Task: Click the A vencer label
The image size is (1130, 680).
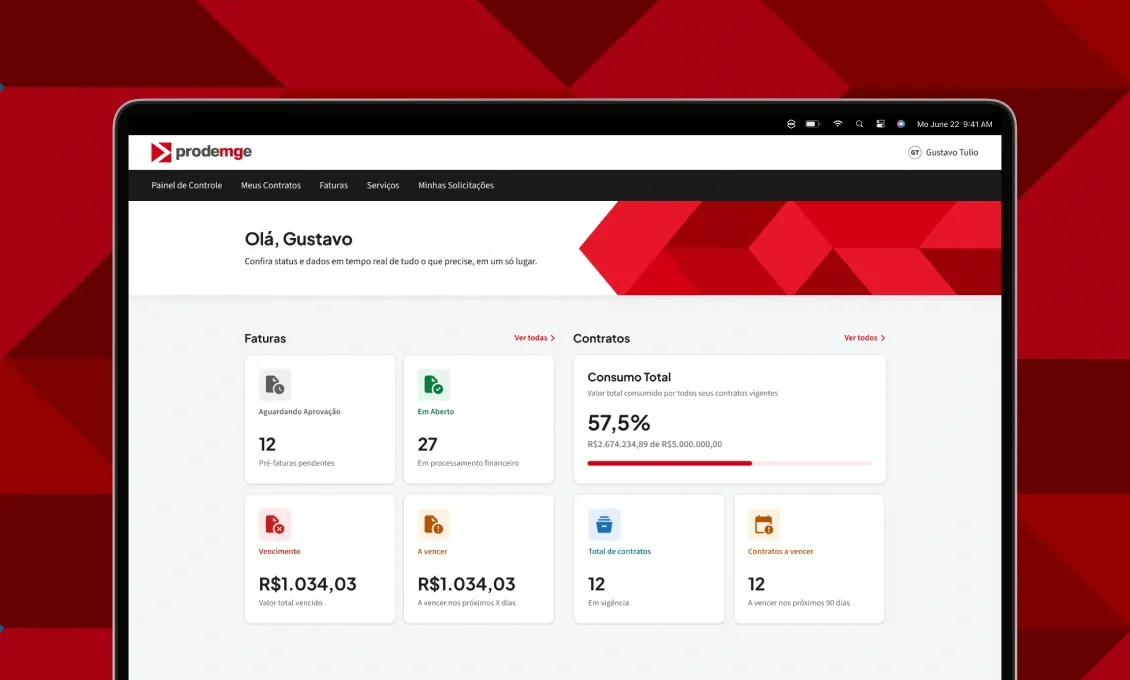Action: 432,552
